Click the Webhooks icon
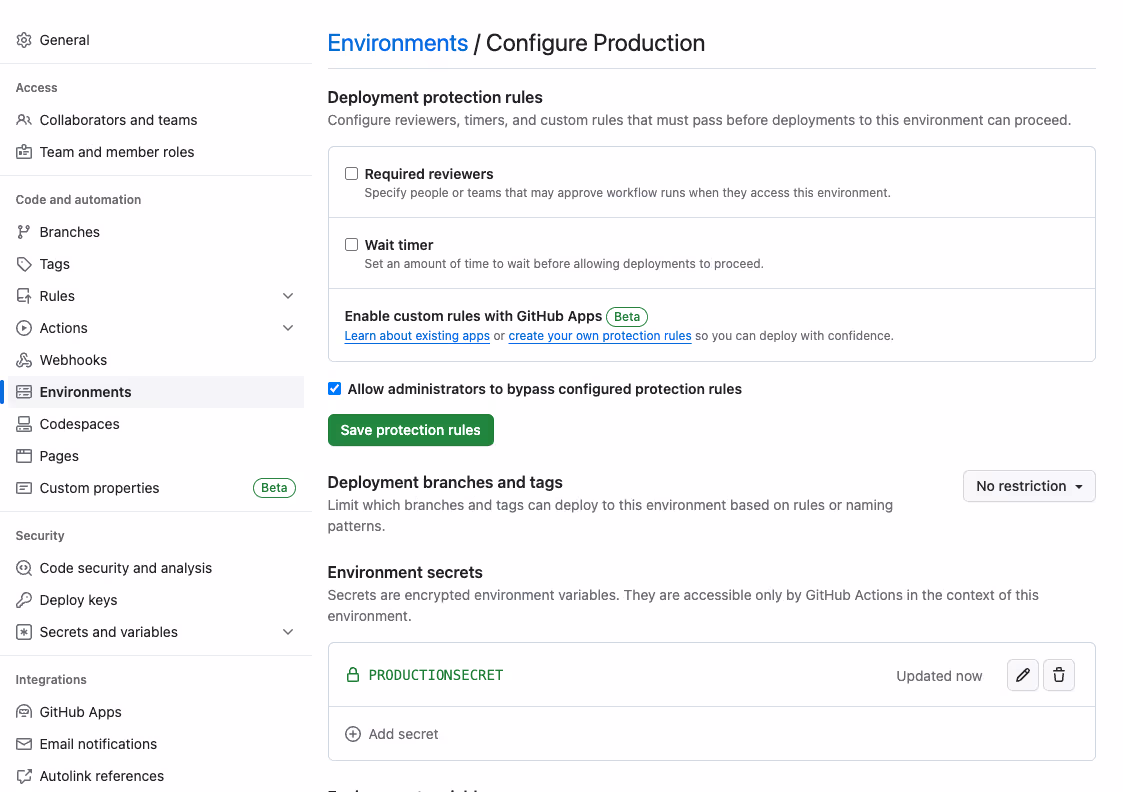Screen dimensions: 1123x792 (x=24, y=360)
